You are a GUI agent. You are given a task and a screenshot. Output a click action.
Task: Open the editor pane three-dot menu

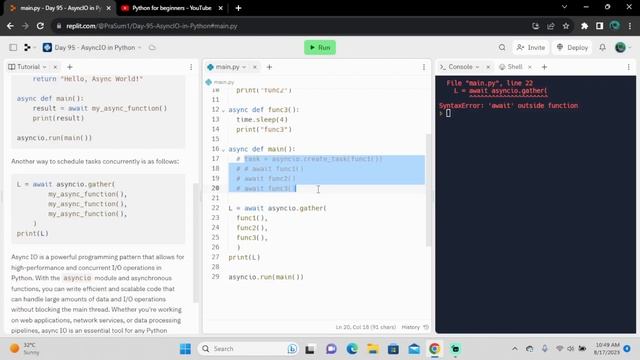point(424,67)
